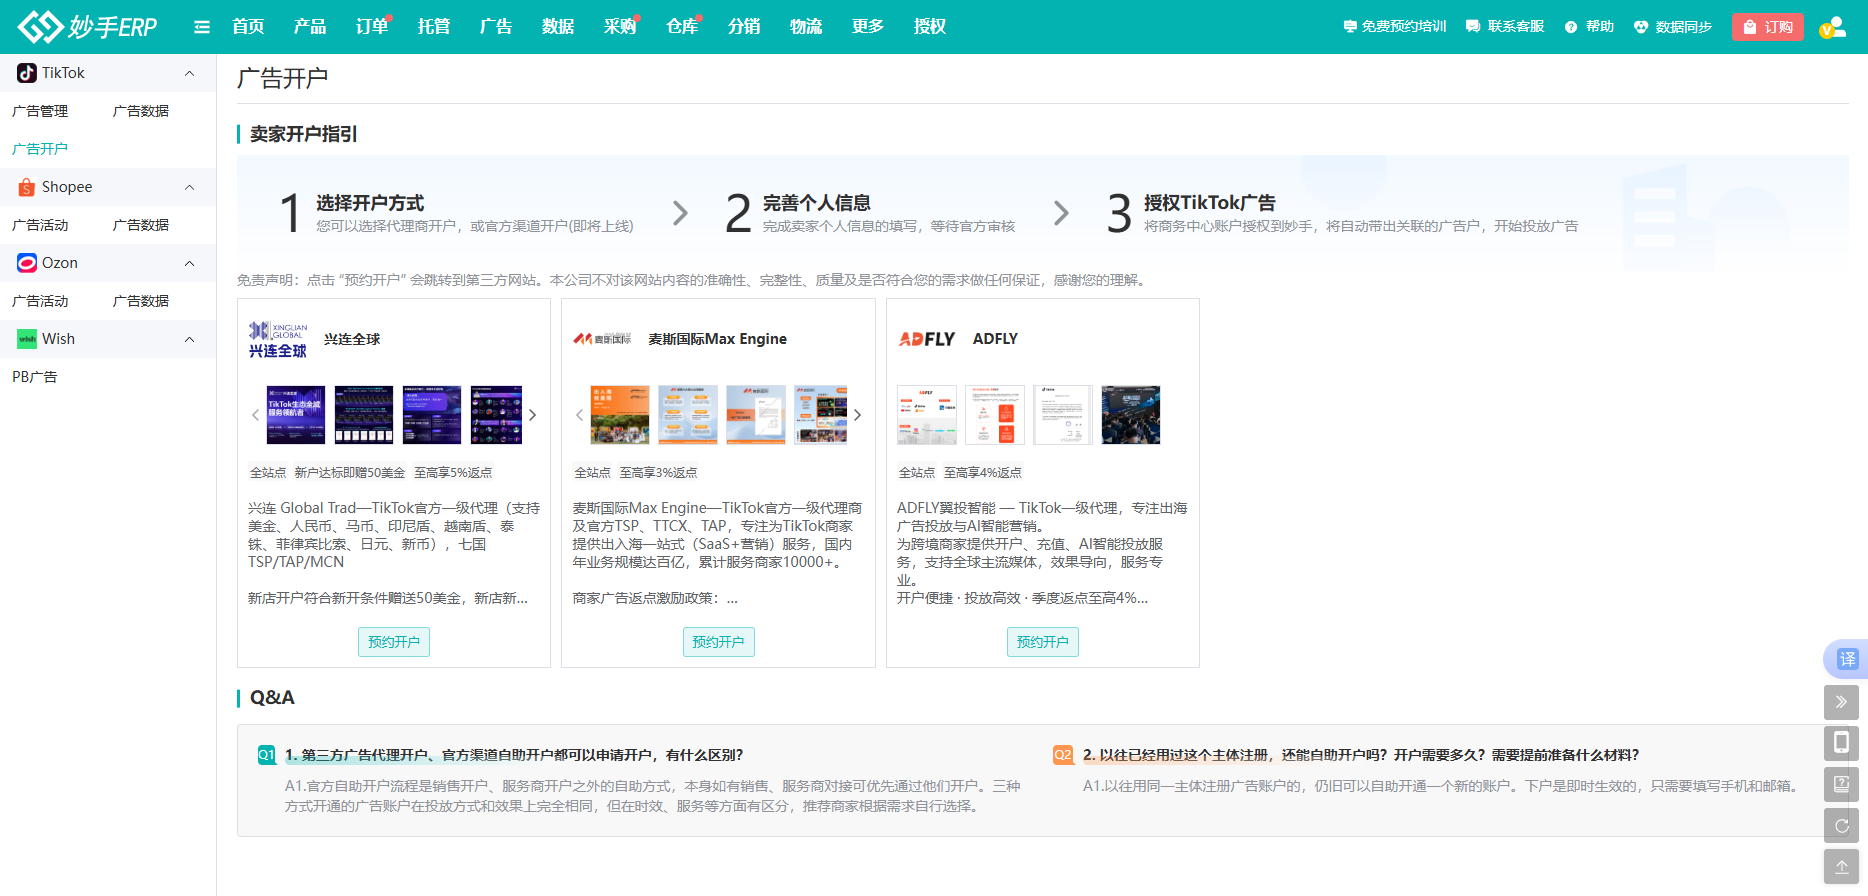Click the back-to-top arrow icon
The width and height of the screenshot is (1868, 896).
coord(1841,867)
